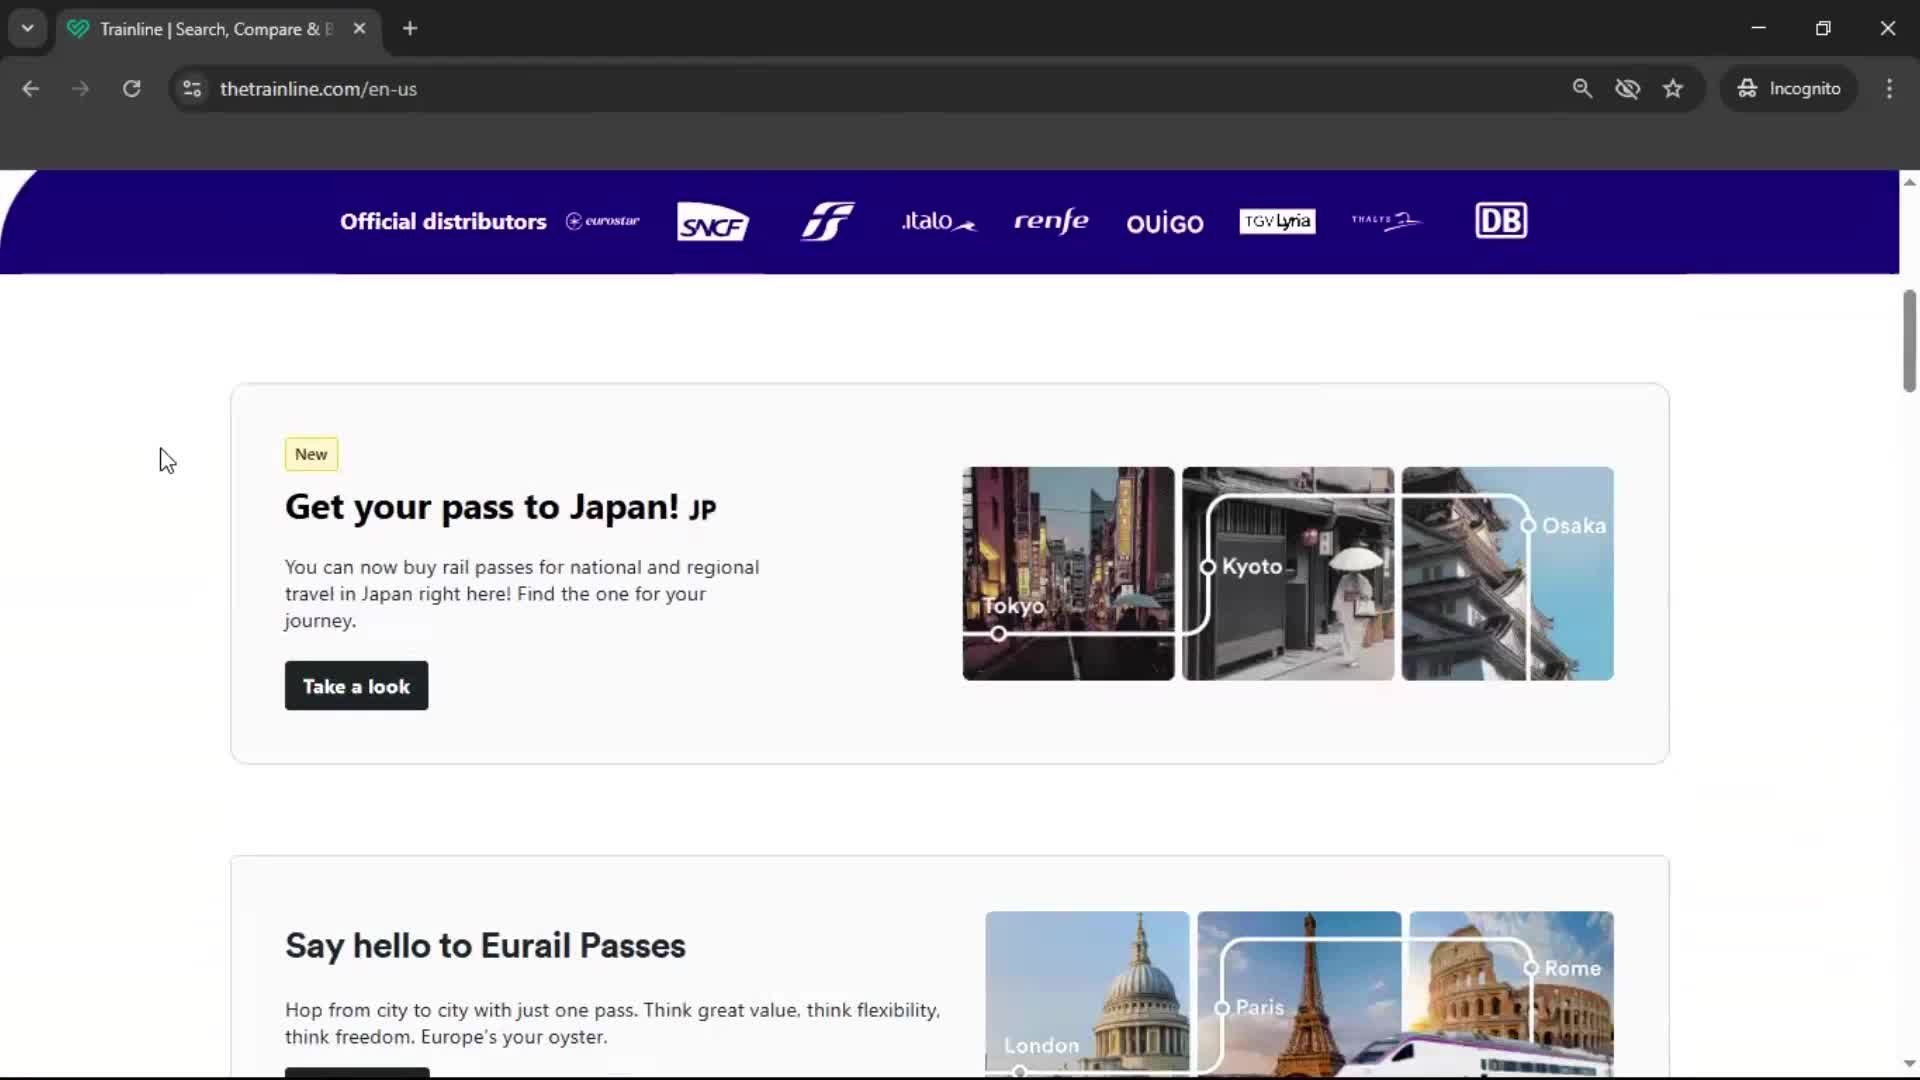Select the renfe logo
1920x1080 pixels.
pyautogui.click(x=1051, y=222)
